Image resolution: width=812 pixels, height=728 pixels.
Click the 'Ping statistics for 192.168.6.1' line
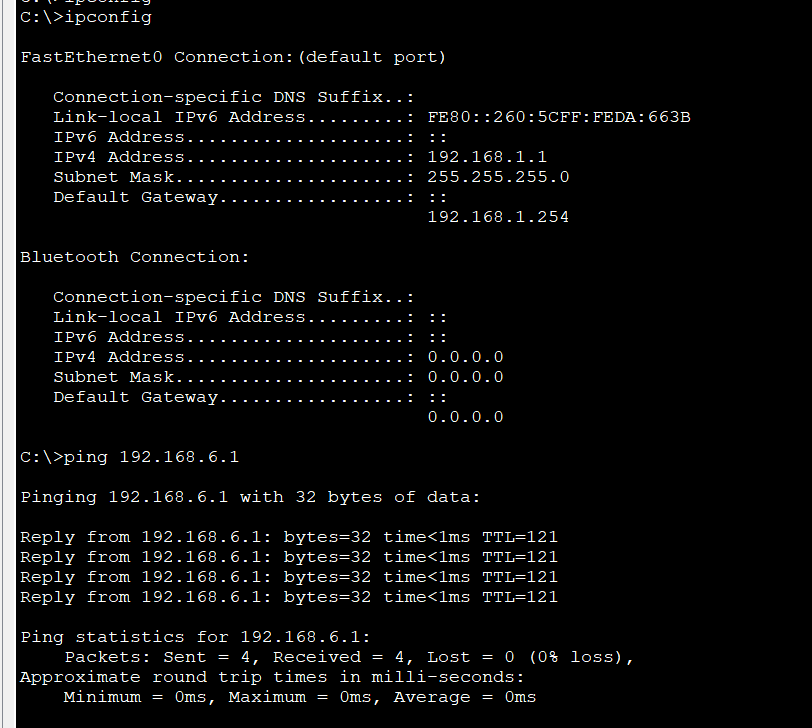click(x=195, y=637)
